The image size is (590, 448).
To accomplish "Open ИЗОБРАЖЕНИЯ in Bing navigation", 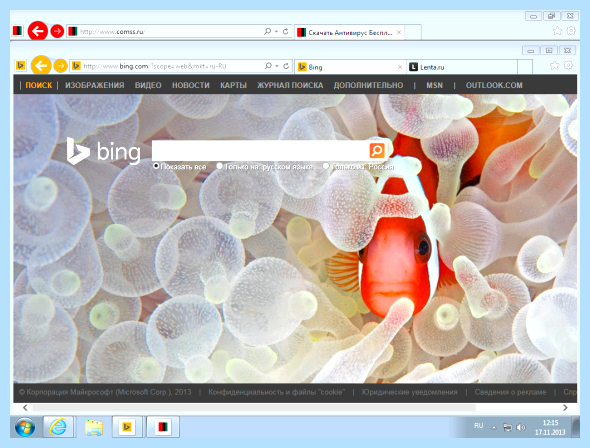I will pyautogui.click(x=95, y=85).
